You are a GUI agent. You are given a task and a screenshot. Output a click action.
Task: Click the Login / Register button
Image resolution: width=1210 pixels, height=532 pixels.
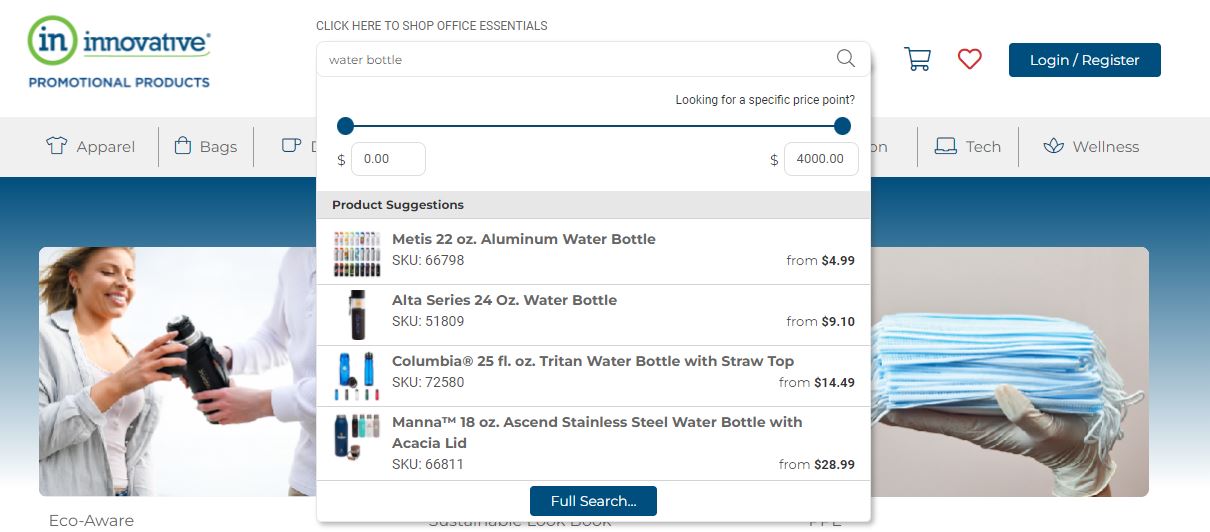(x=1084, y=60)
